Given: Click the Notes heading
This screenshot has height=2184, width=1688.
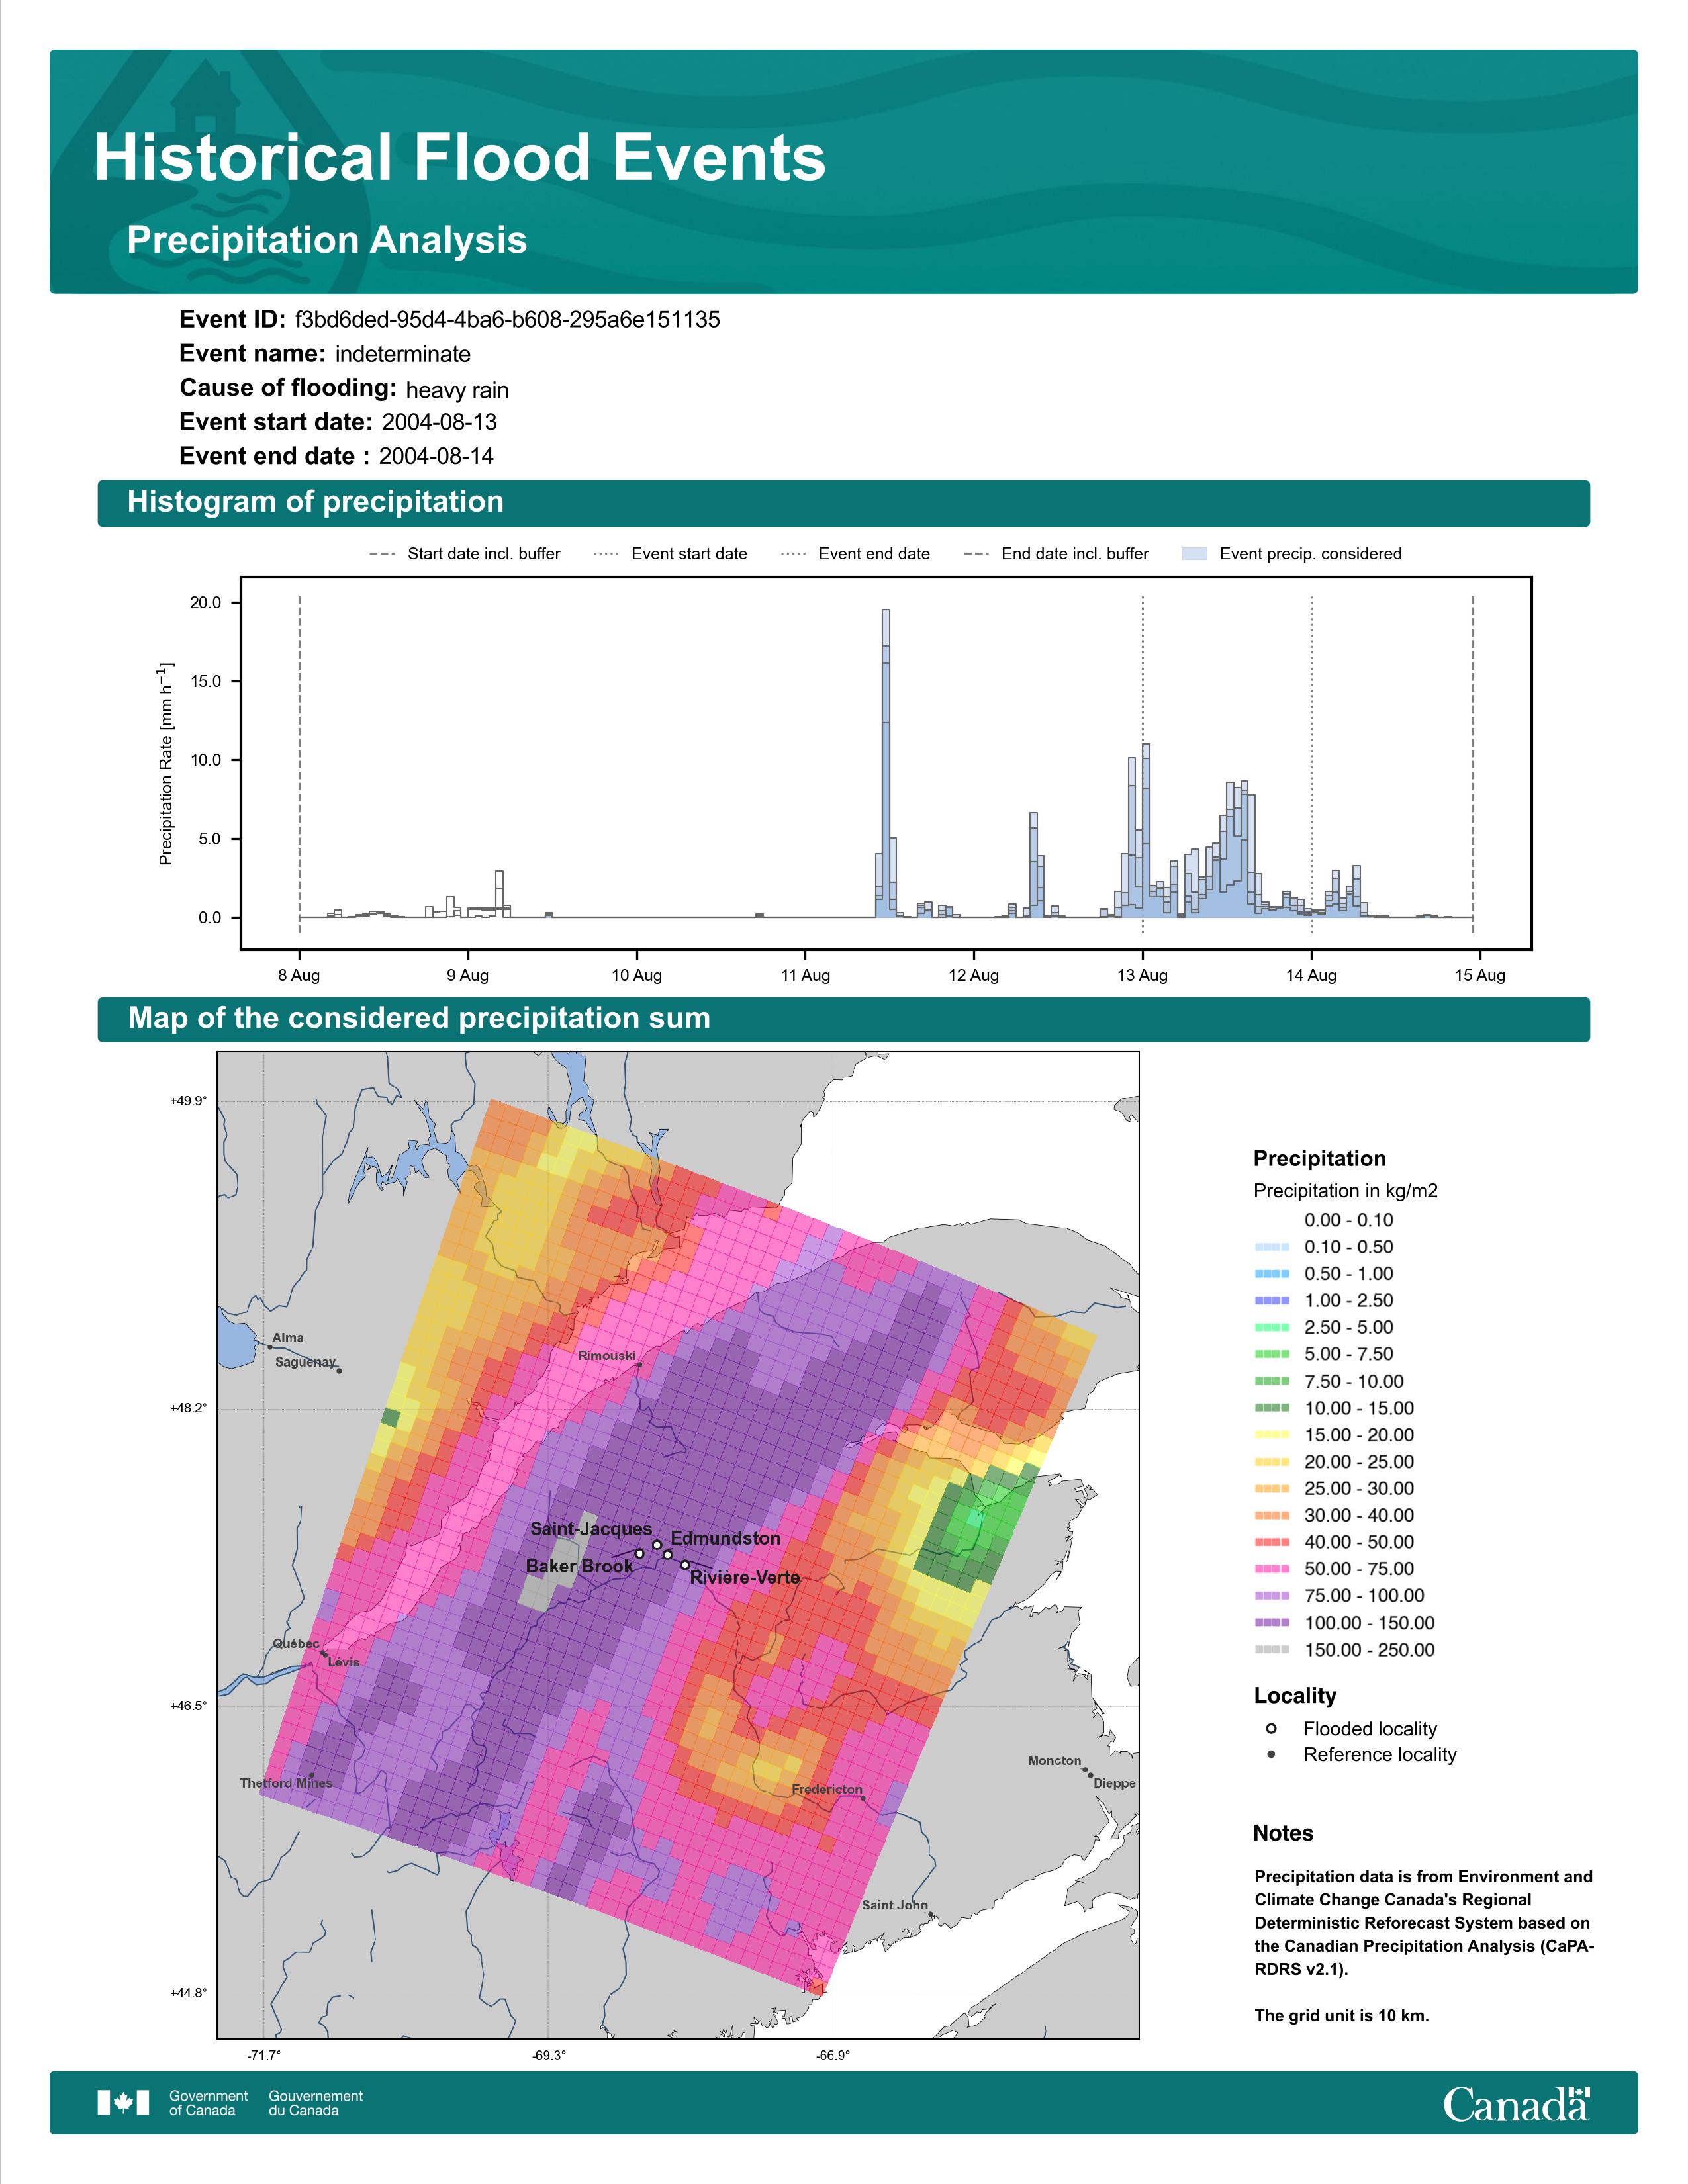Looking at the screenshot, I should point(1283,1833).
